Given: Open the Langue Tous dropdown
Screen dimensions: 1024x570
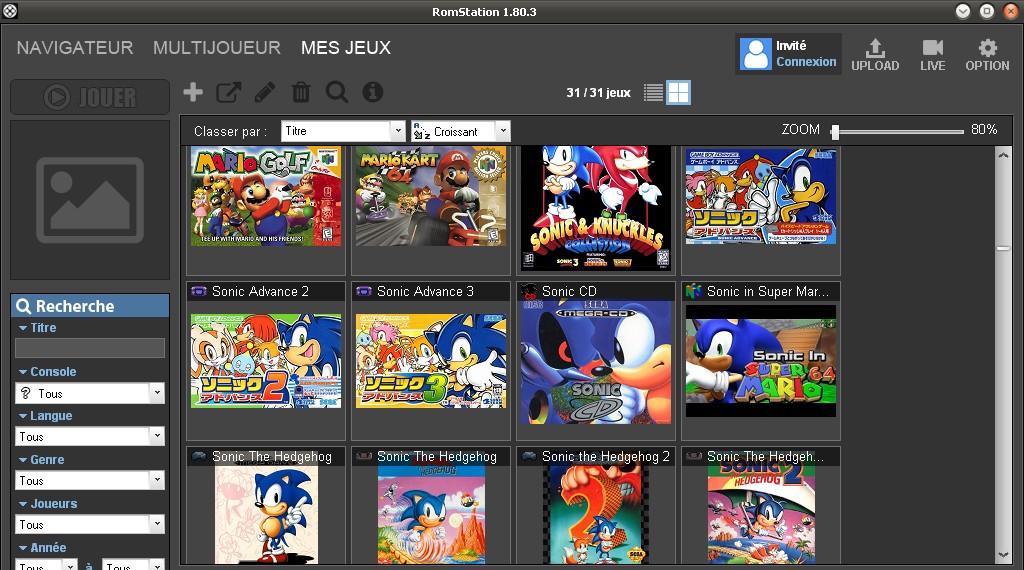Looking at the screenshot, I should pos(90,436).
